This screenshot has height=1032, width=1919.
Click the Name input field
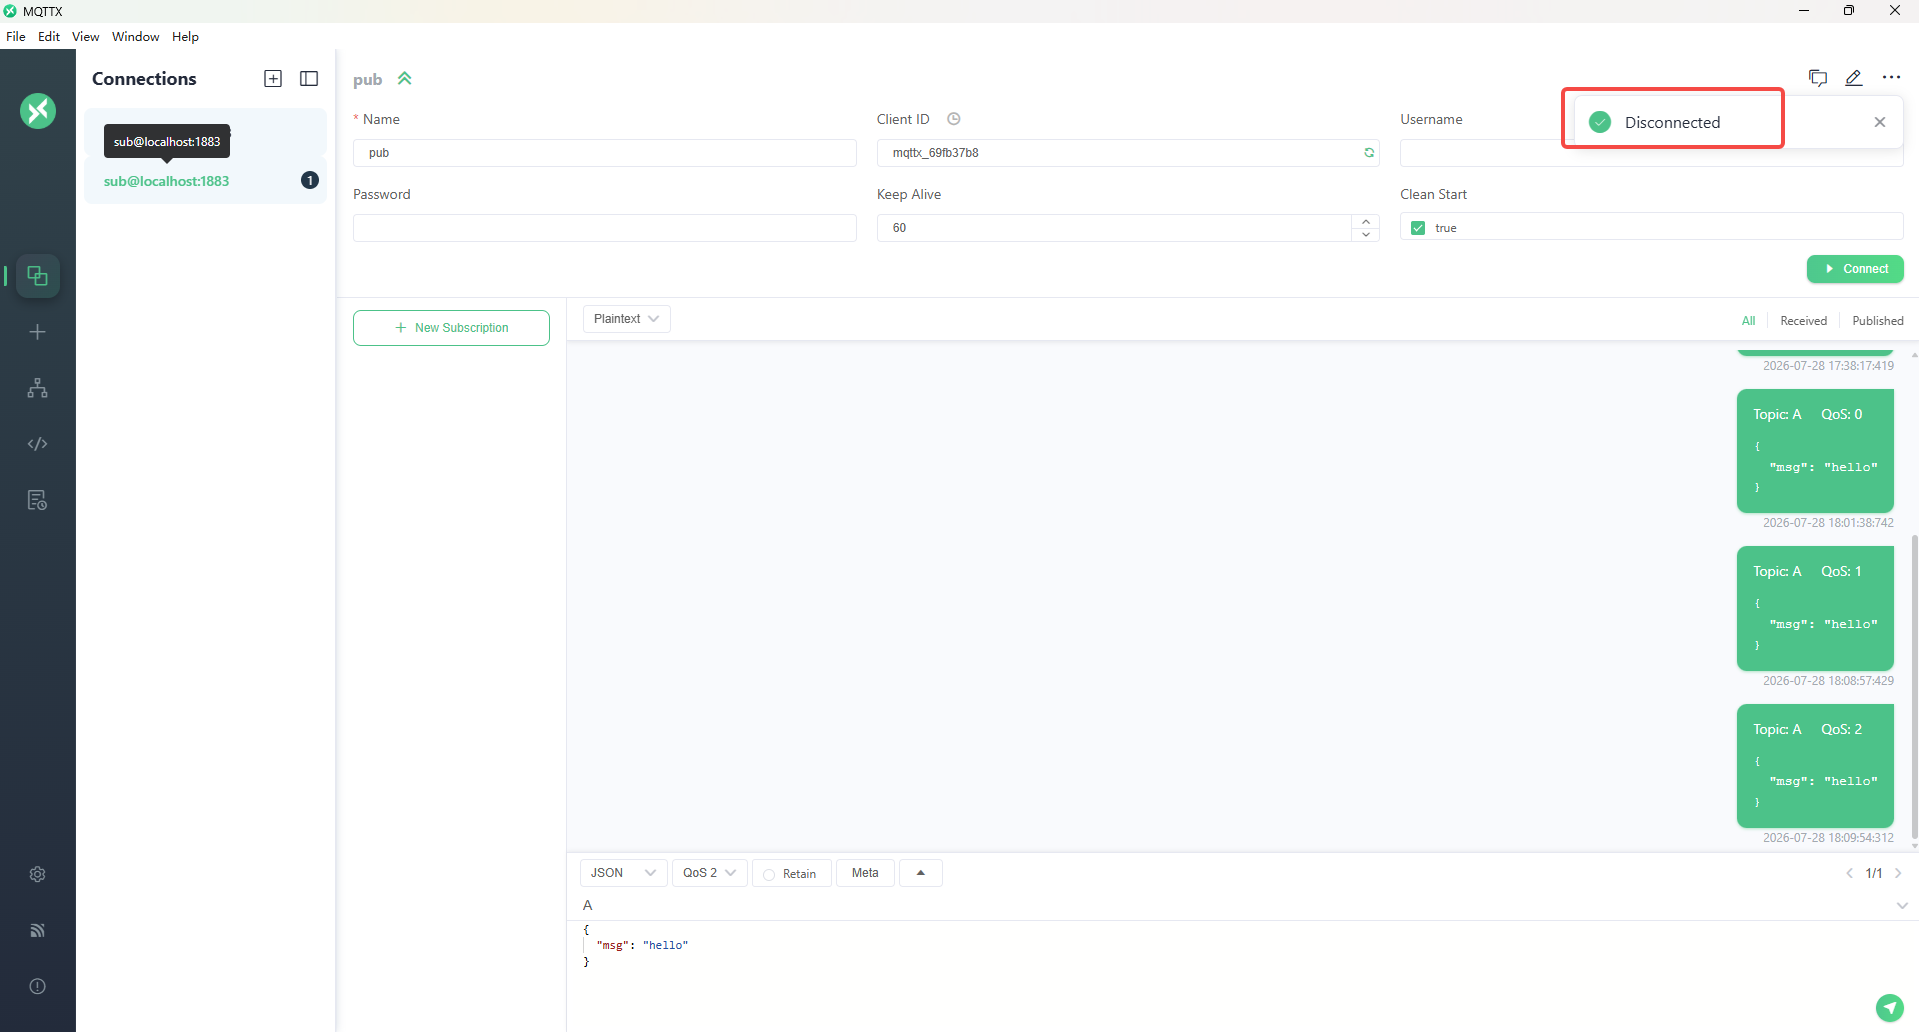[x=605, y=153]
